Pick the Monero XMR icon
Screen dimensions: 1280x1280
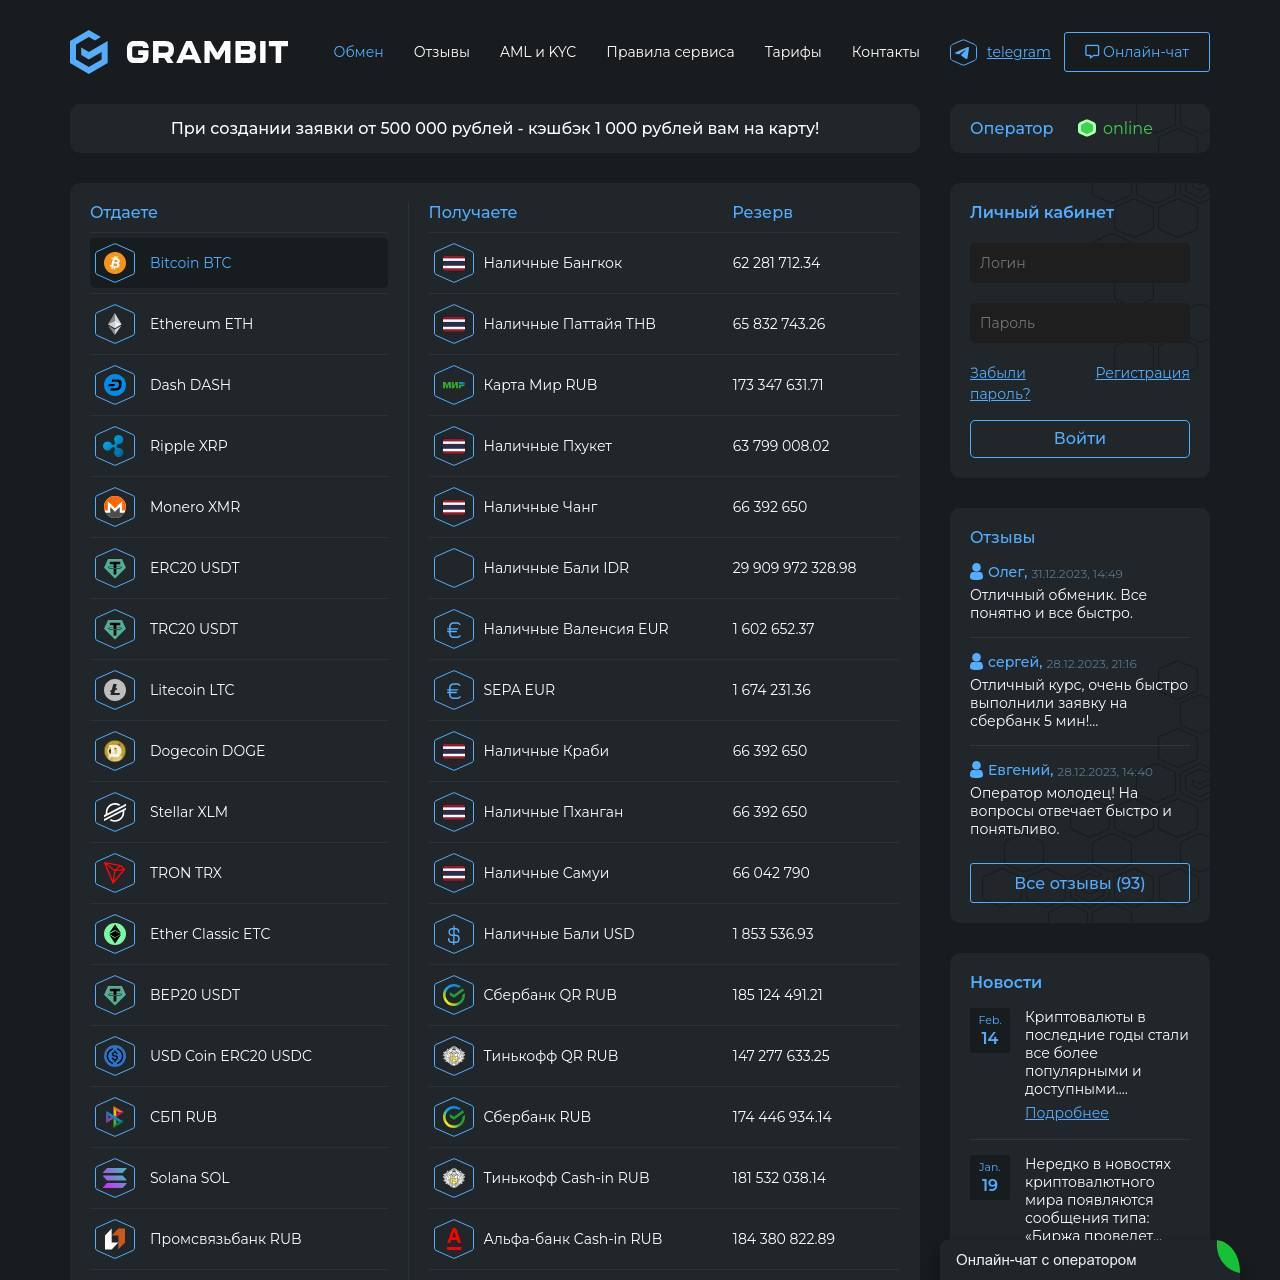(115, 507)
